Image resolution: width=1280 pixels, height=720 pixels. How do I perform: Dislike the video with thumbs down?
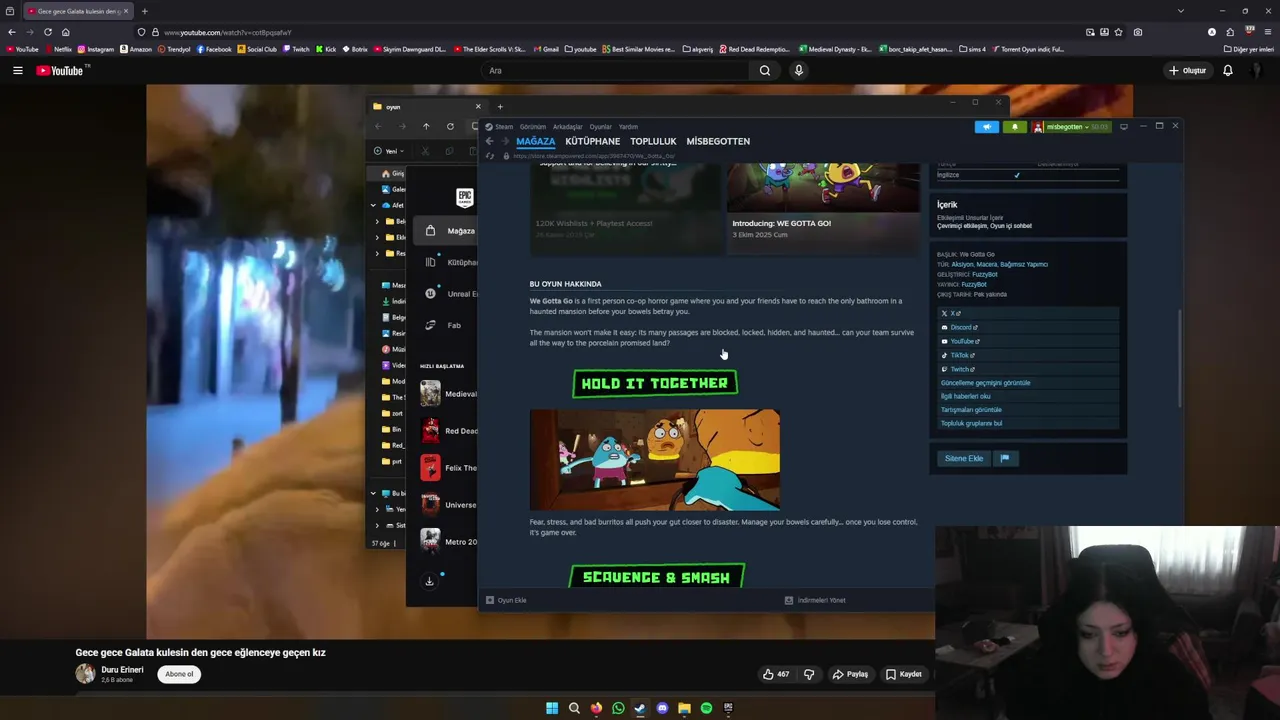click(x=809, y=674)
